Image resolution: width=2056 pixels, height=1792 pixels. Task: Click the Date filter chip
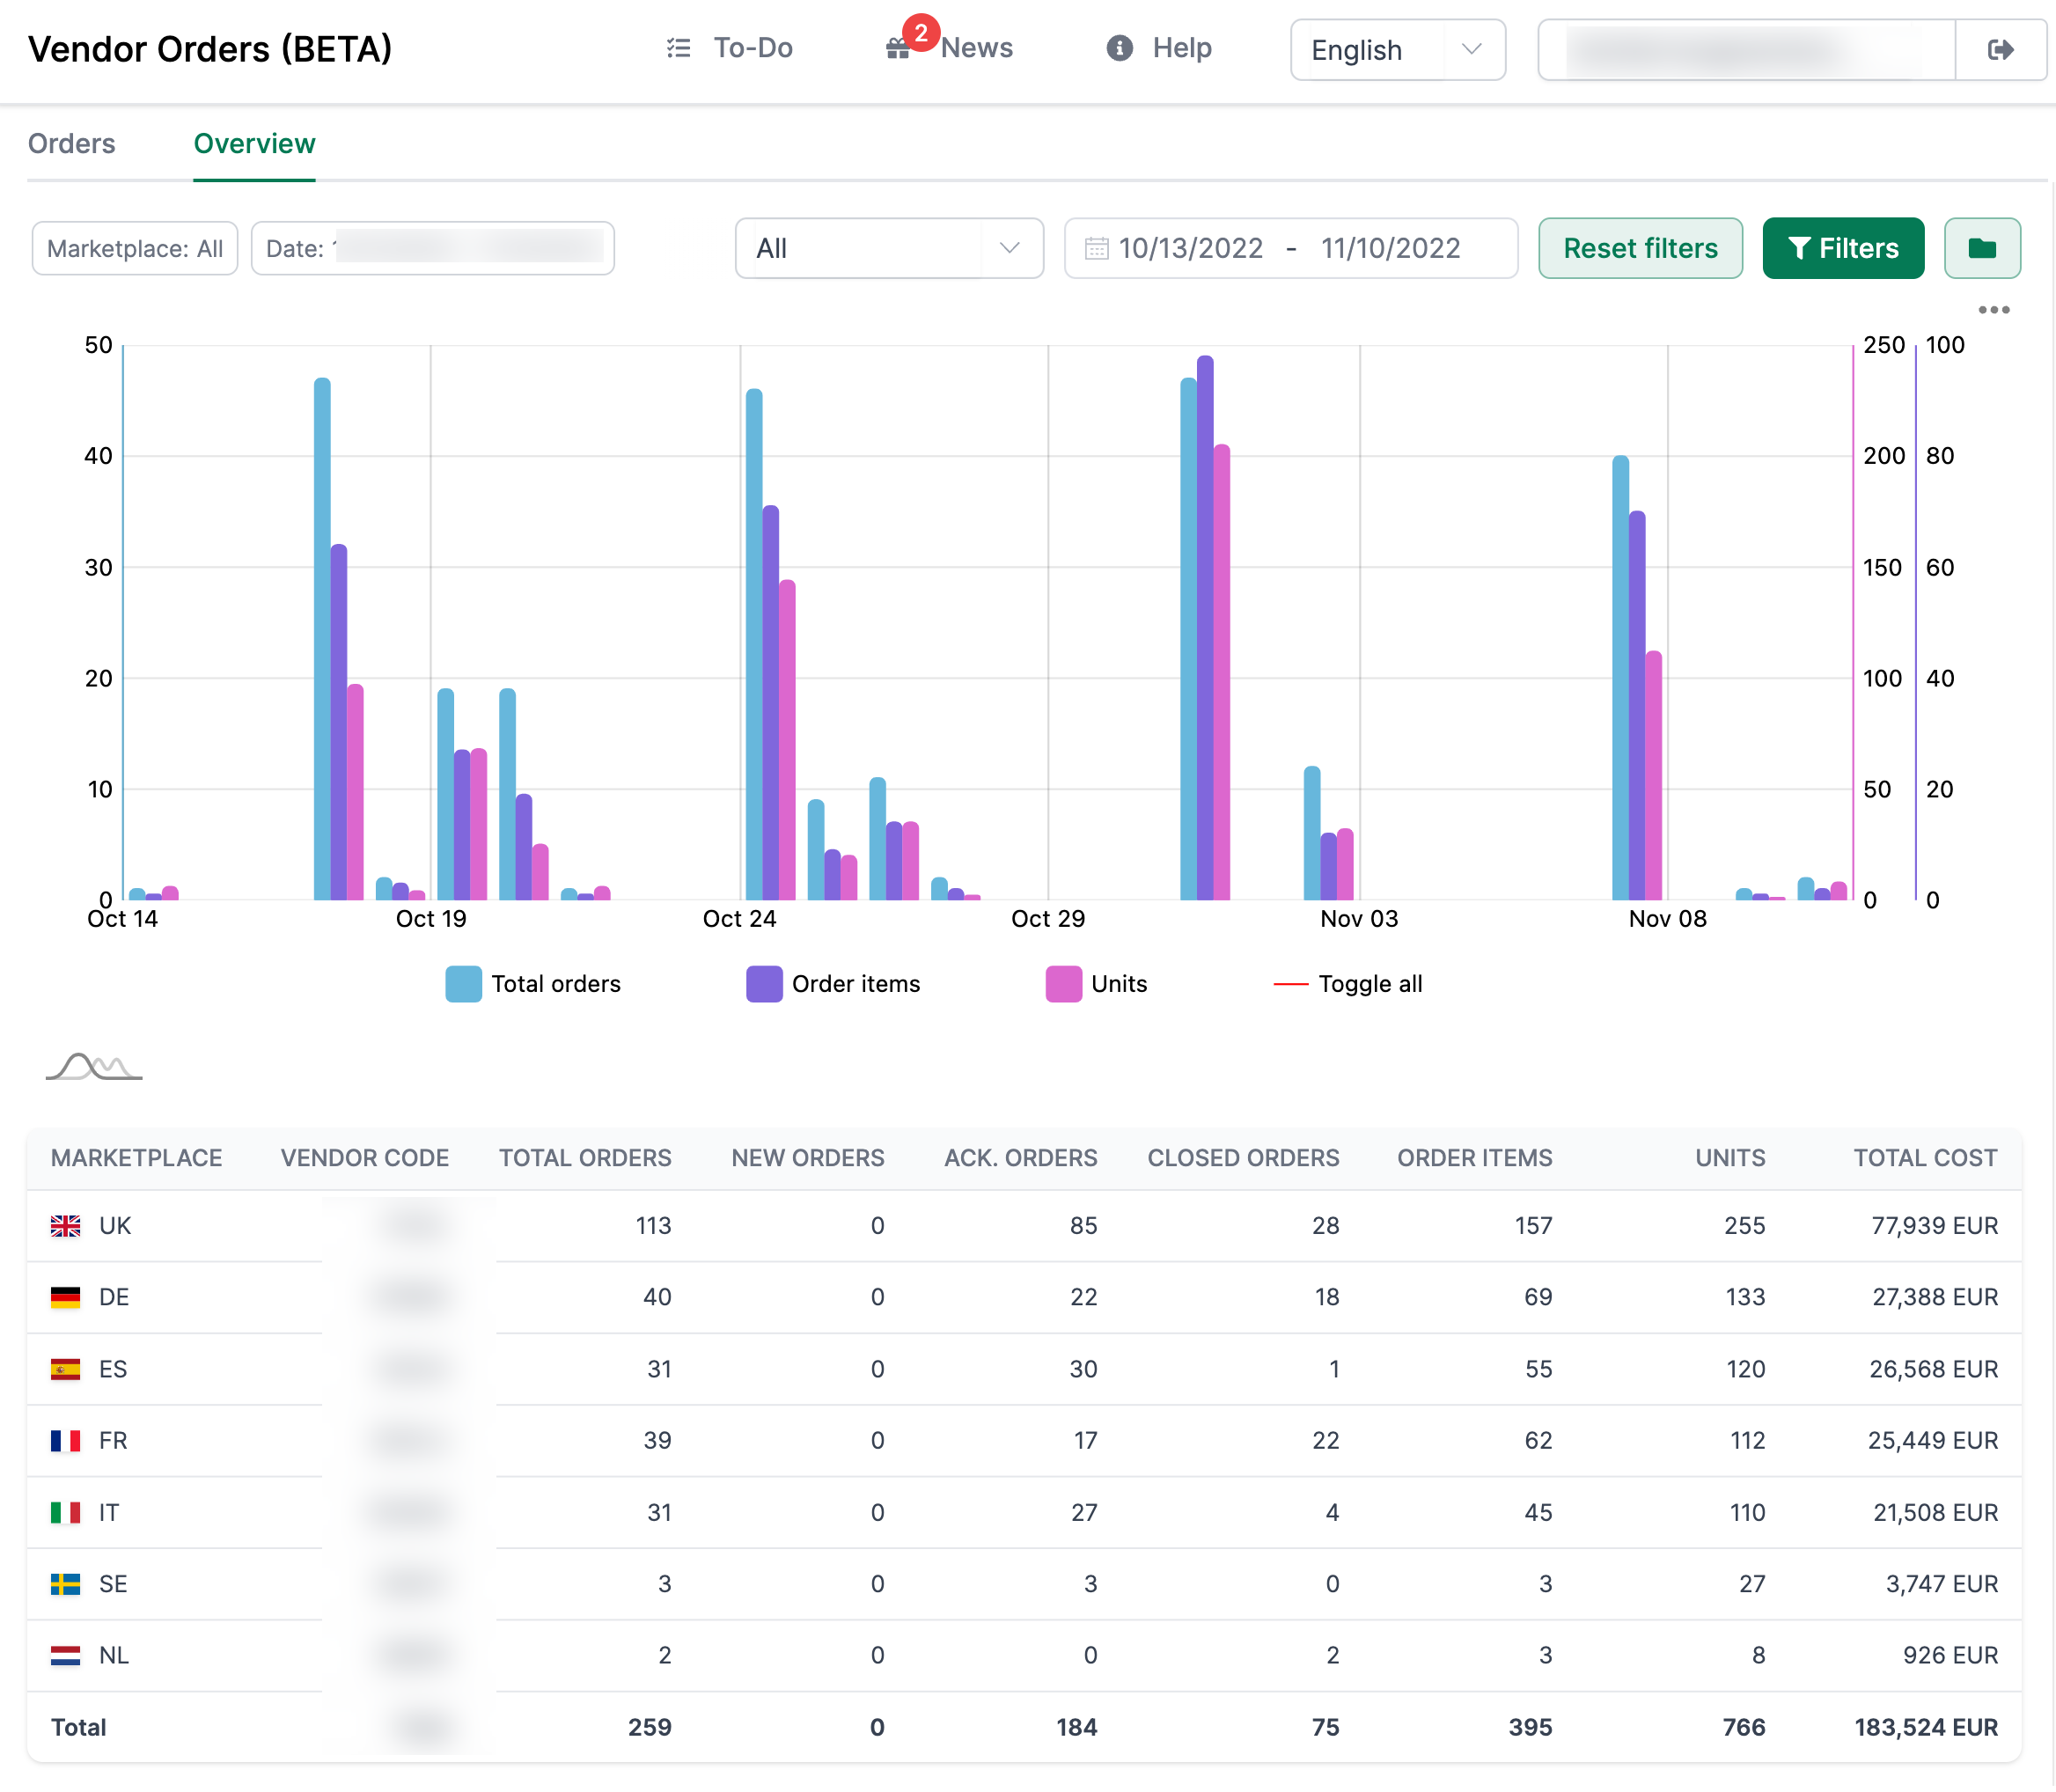pyautogui.click(x=432, y=248)
